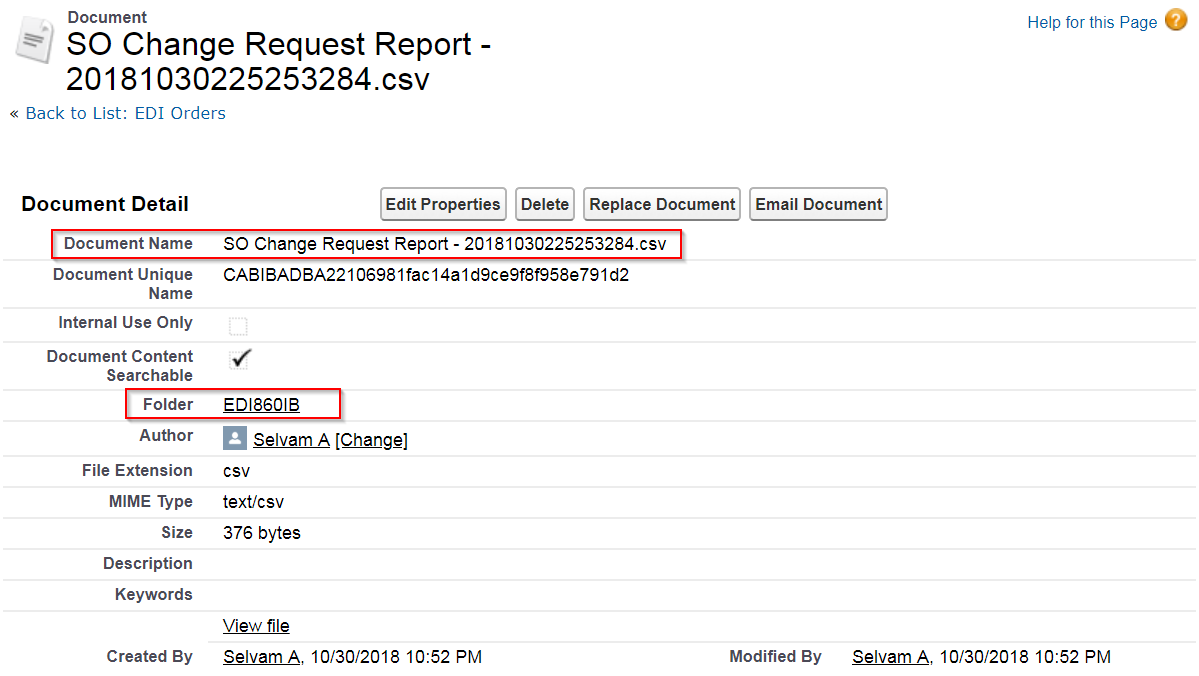Click the page title SO Change Request Report

point(278,61)
